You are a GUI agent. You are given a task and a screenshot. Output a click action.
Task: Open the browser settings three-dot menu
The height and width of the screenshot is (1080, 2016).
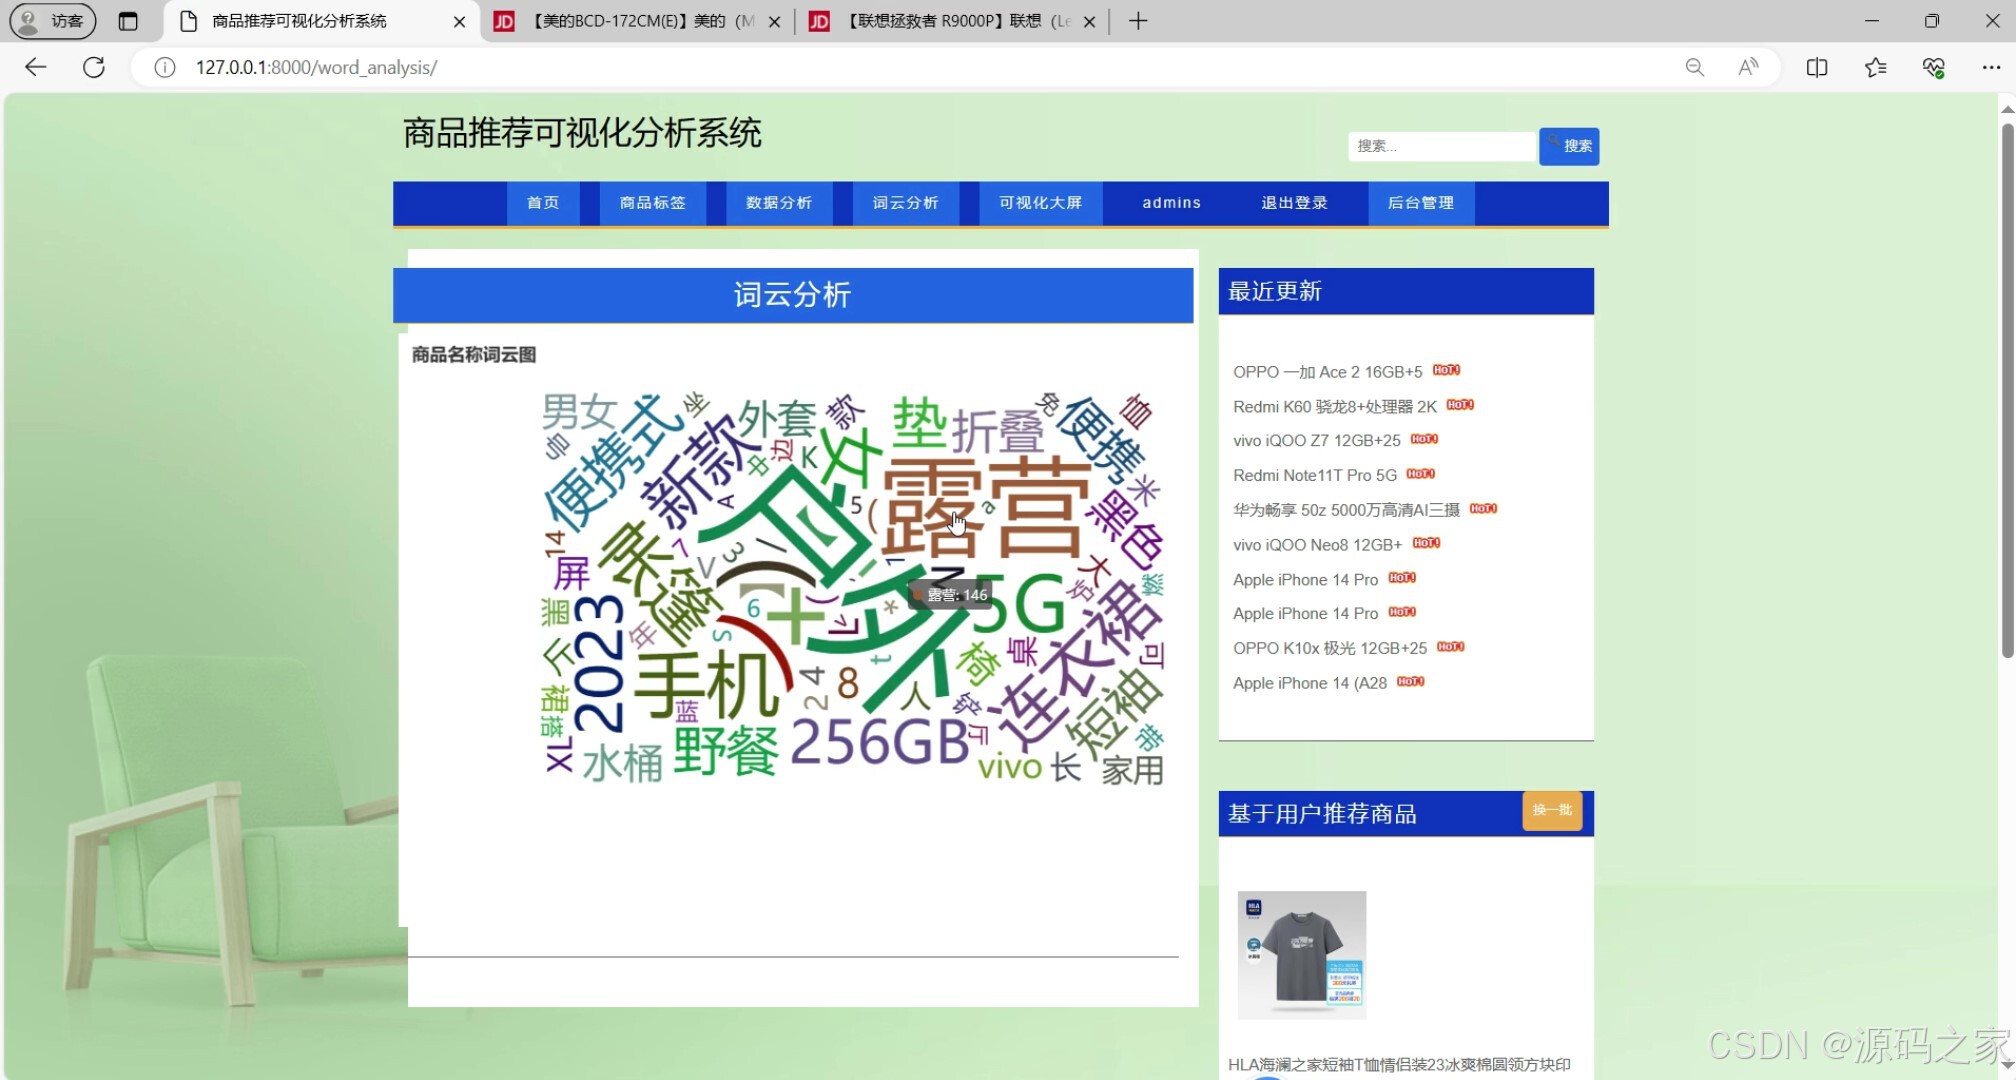pos(1991,67)
